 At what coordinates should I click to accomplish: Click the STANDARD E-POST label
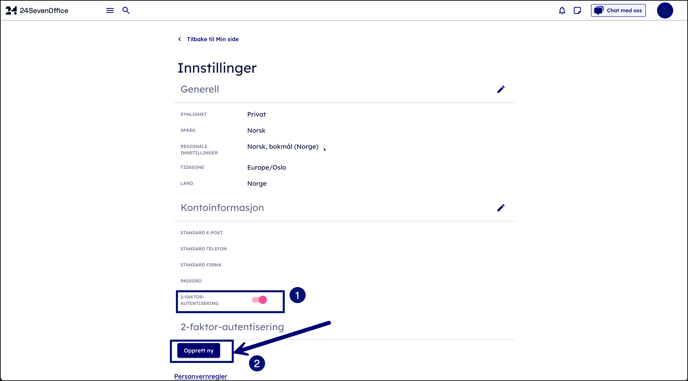coord(201,233)
